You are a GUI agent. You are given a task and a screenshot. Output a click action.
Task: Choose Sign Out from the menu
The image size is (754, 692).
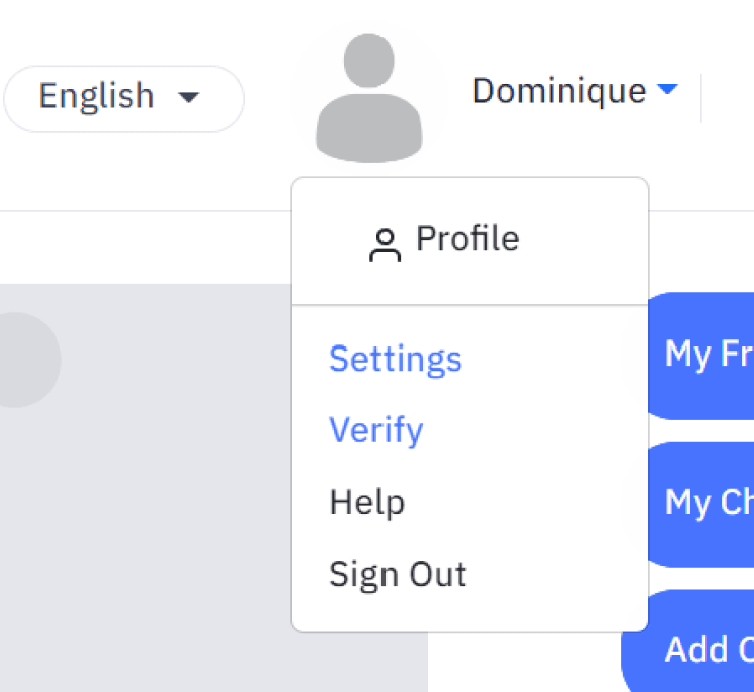[x=398, y=574]
